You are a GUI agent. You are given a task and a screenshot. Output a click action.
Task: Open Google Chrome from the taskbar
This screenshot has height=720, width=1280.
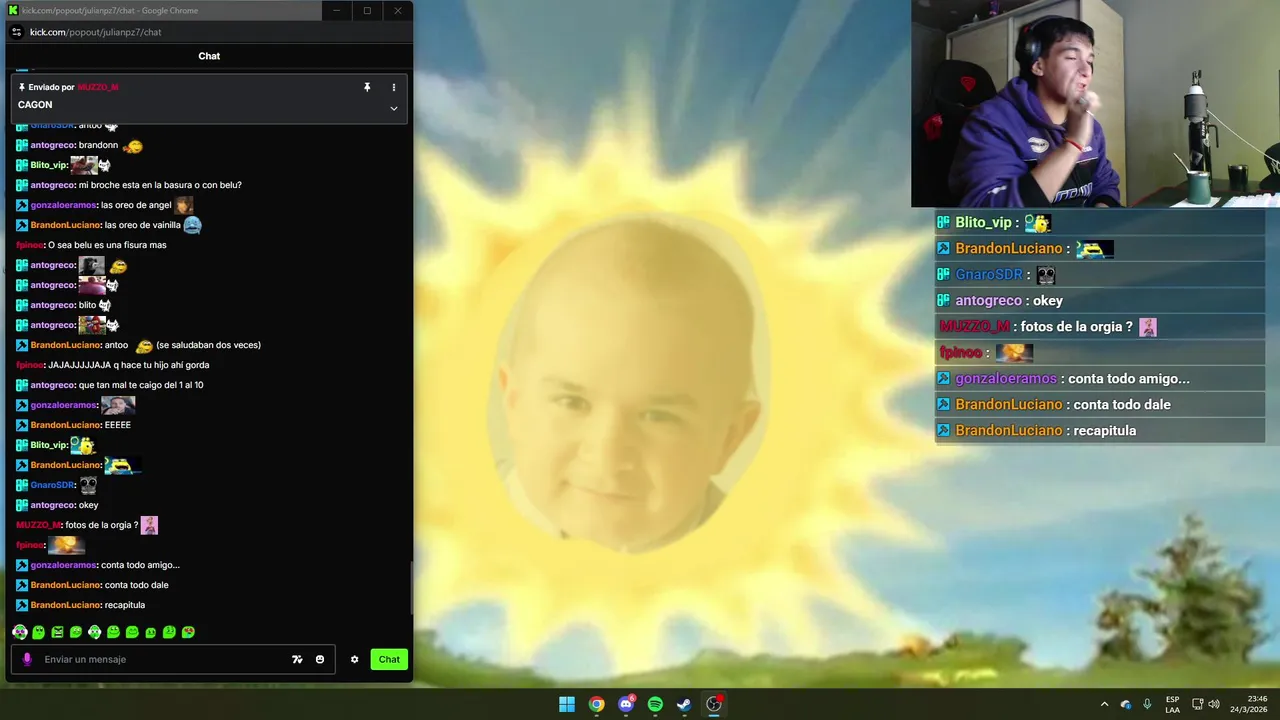tap(596, 704)
